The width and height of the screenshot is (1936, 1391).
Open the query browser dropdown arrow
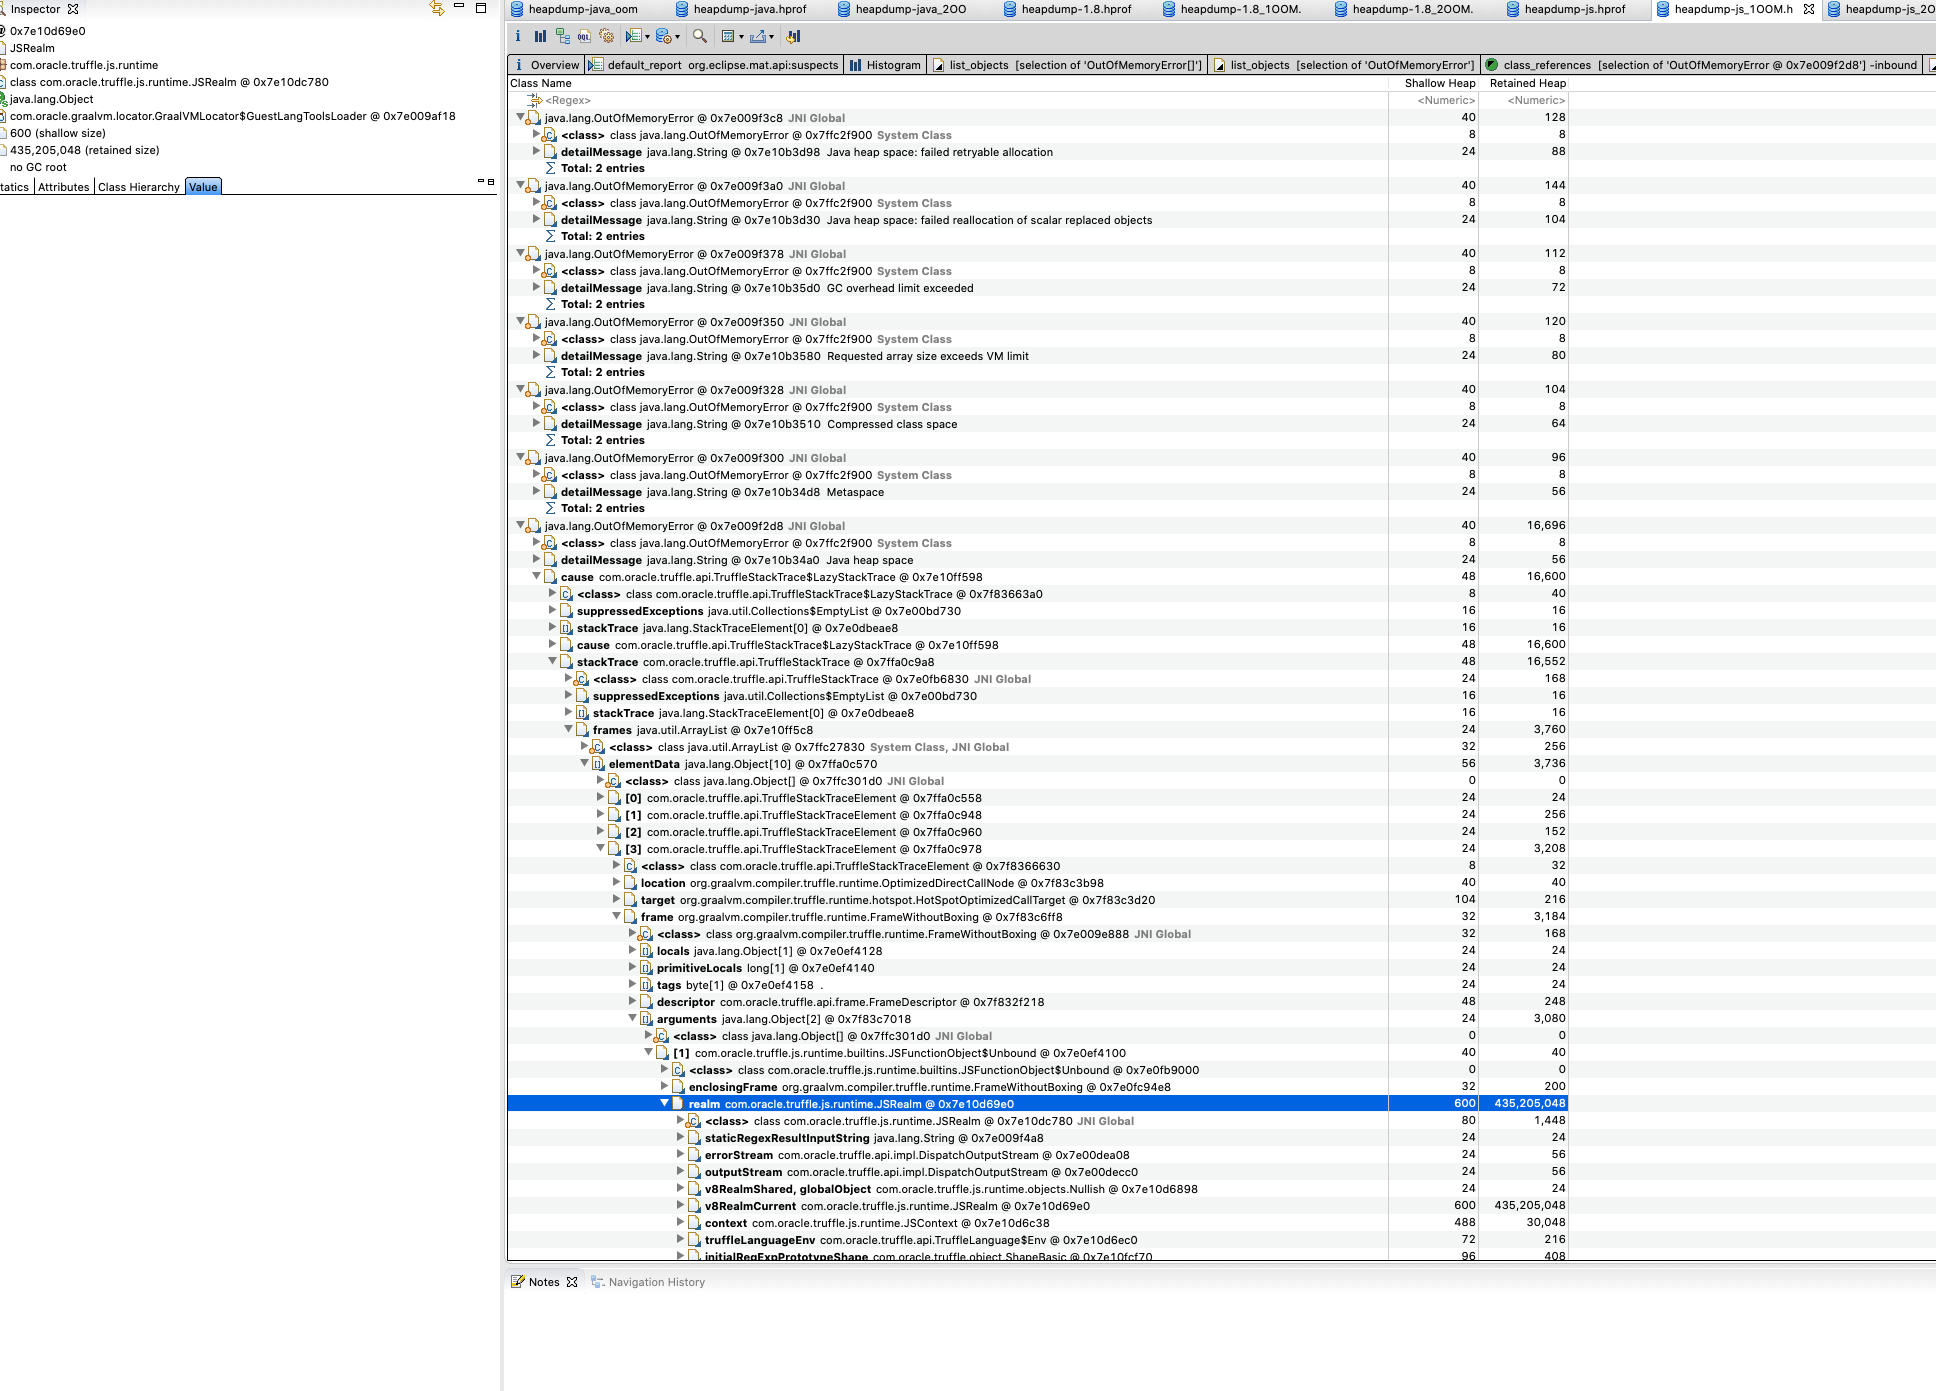[647, 36]
